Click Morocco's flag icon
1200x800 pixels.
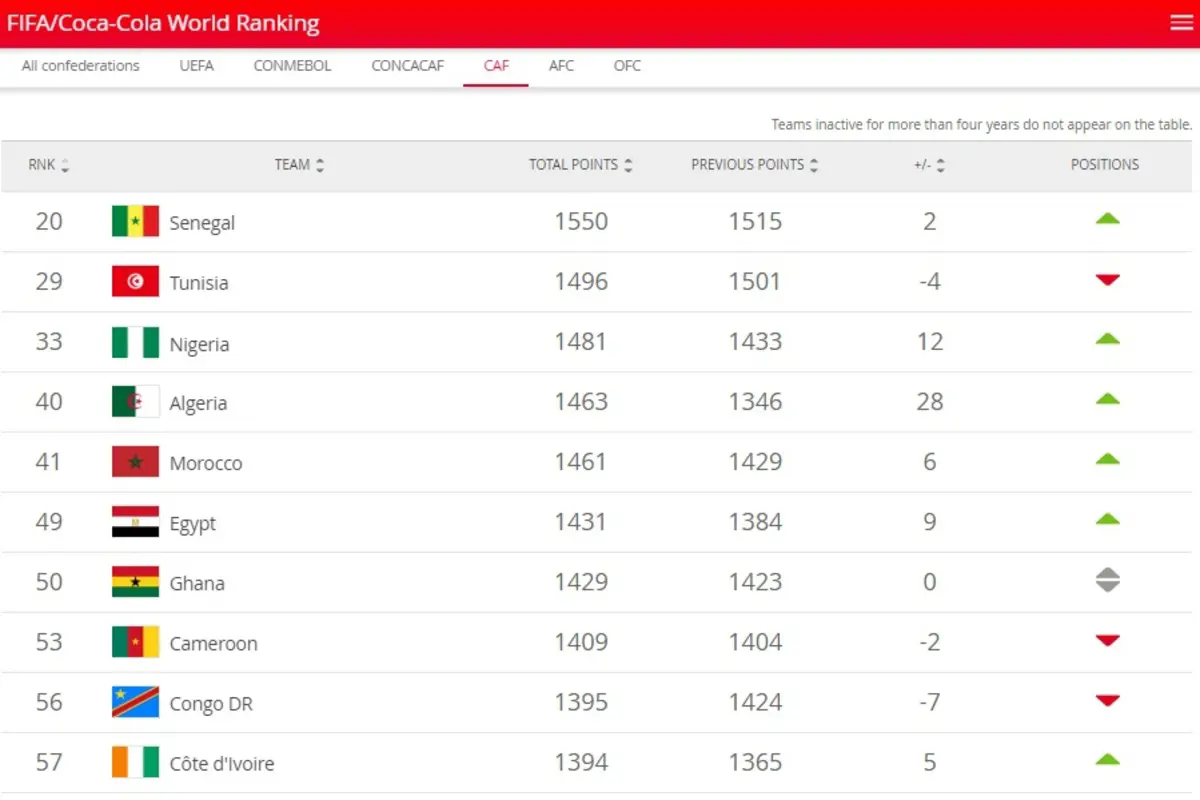(135, 461)
